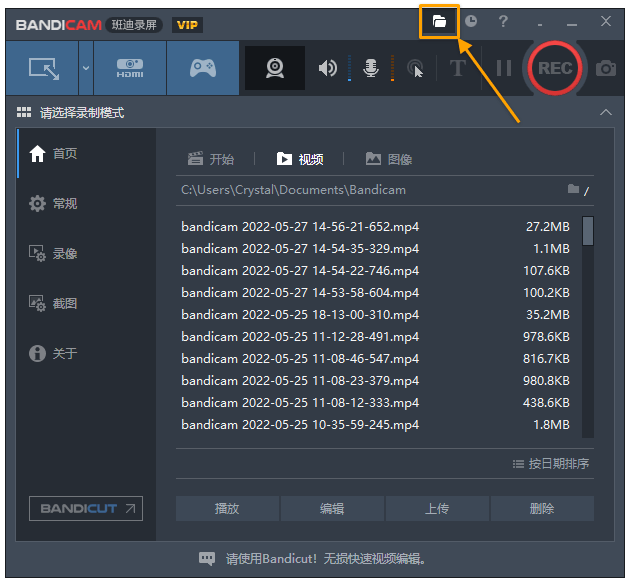The width and height of the screenshot is (630, 582).
Task: Collapse the panel with the up chevron
Action: (x=605, y=112)
